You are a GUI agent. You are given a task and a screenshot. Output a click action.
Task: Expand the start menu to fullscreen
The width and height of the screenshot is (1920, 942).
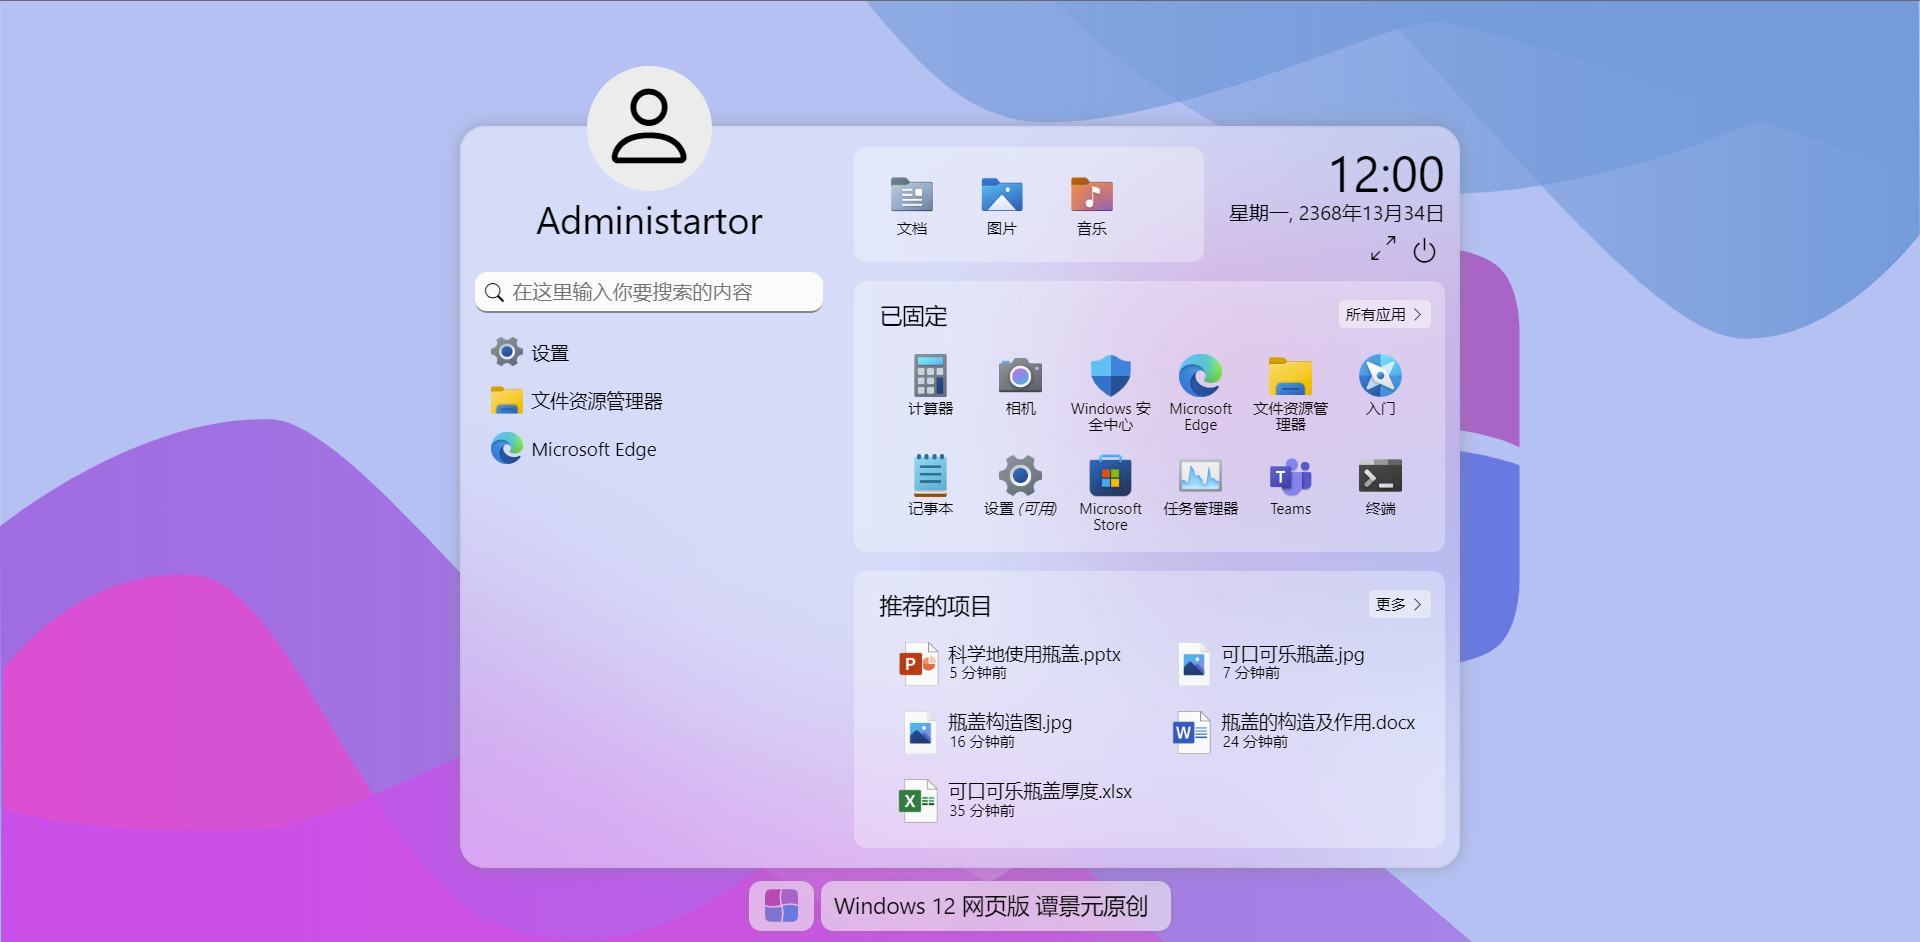click(x=1382, y=249)
